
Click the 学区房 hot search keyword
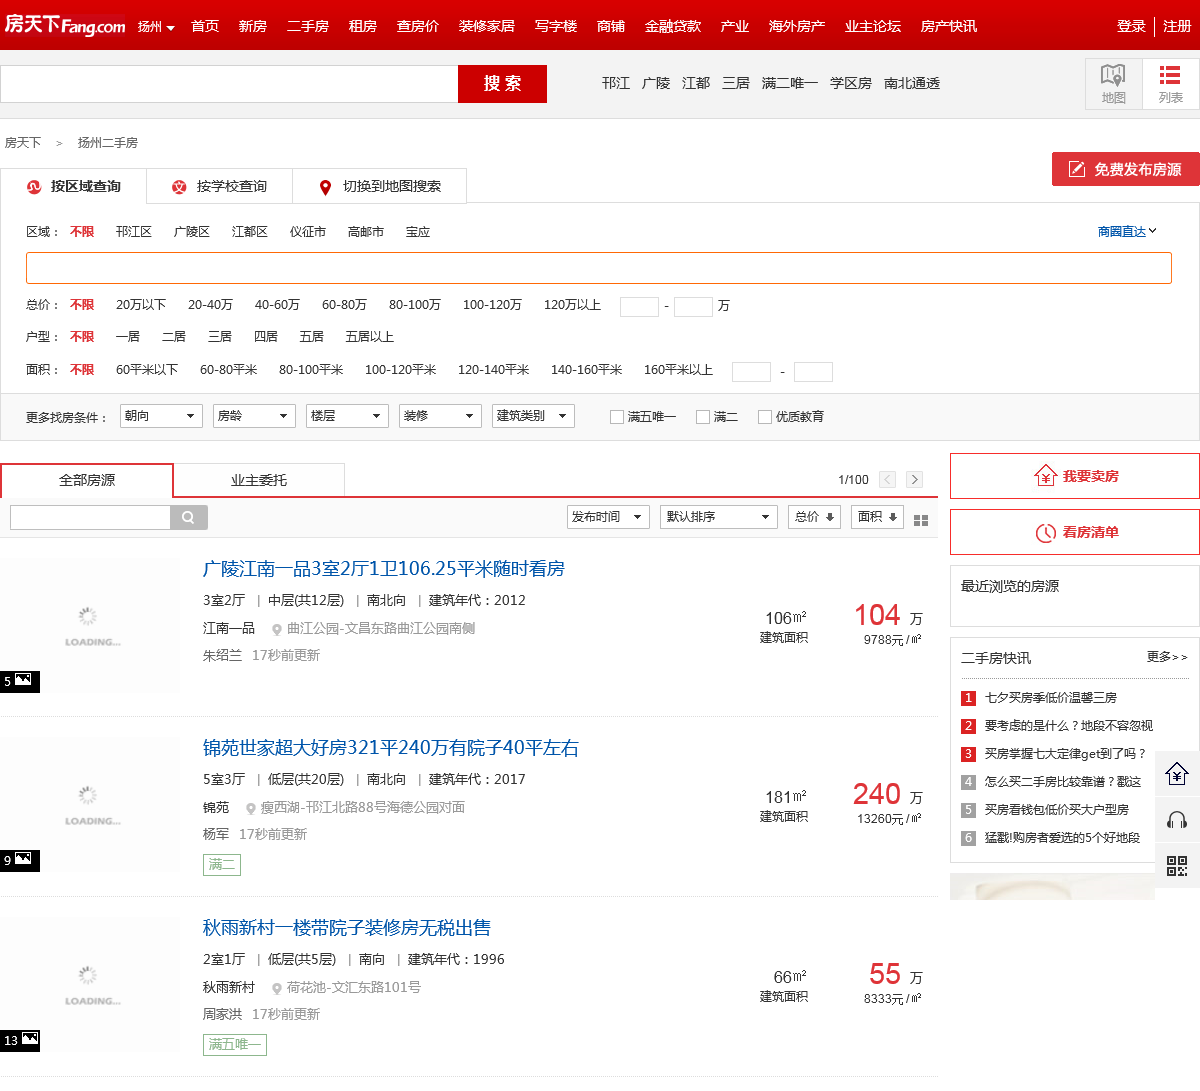(851, 83)
